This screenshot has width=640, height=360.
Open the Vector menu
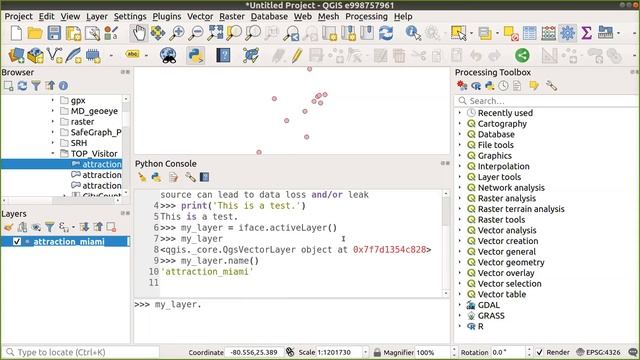[x=200, y=16]
